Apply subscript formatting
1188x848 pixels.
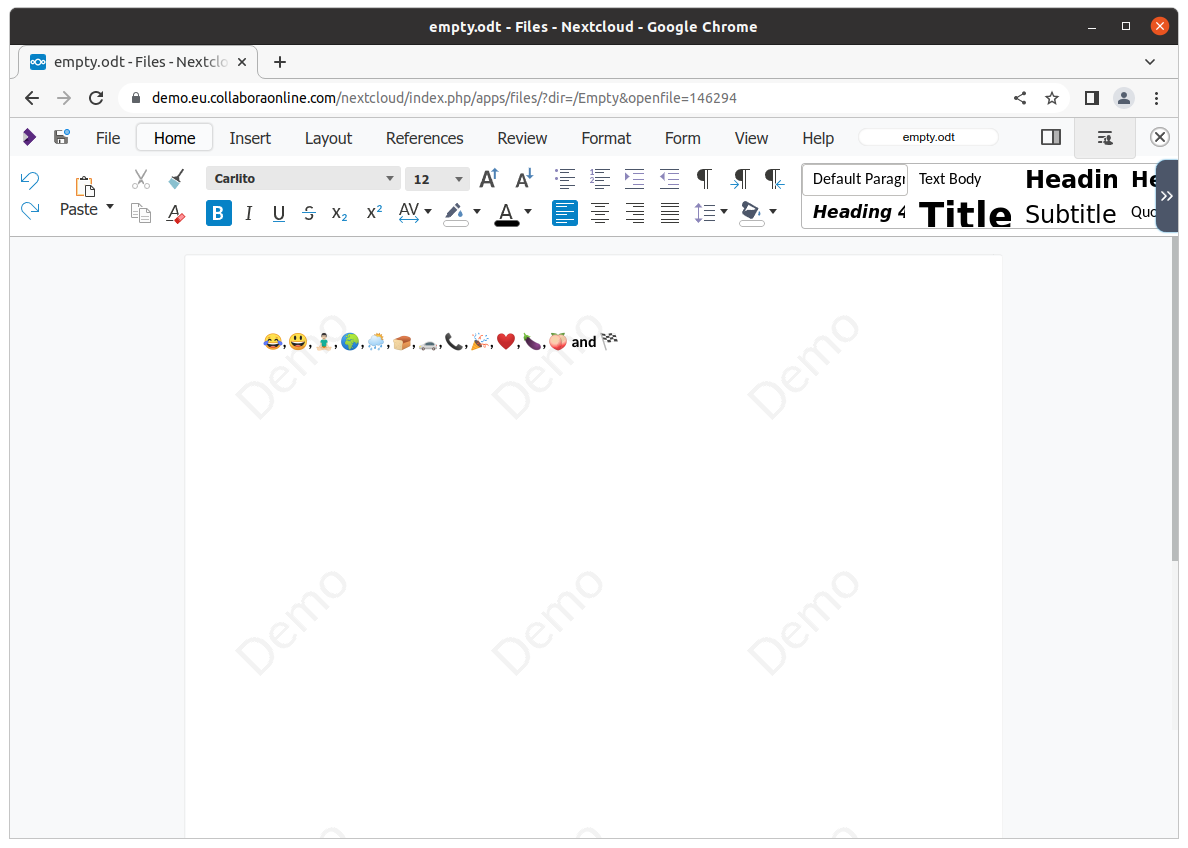pos(341,213)
